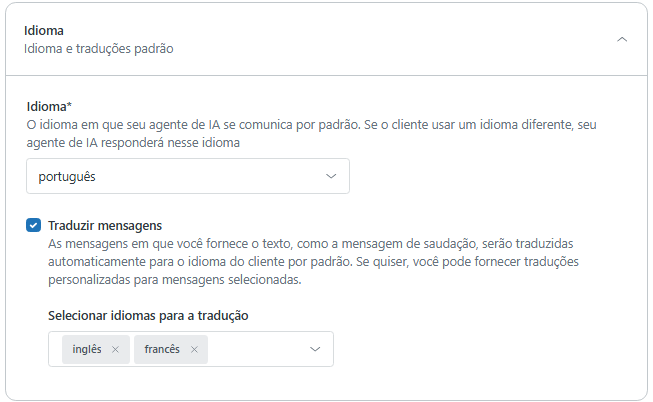Viewport: 653px width, 402px height.
Task: Click the português dropdown arrow
Action: tap(332, 177)
